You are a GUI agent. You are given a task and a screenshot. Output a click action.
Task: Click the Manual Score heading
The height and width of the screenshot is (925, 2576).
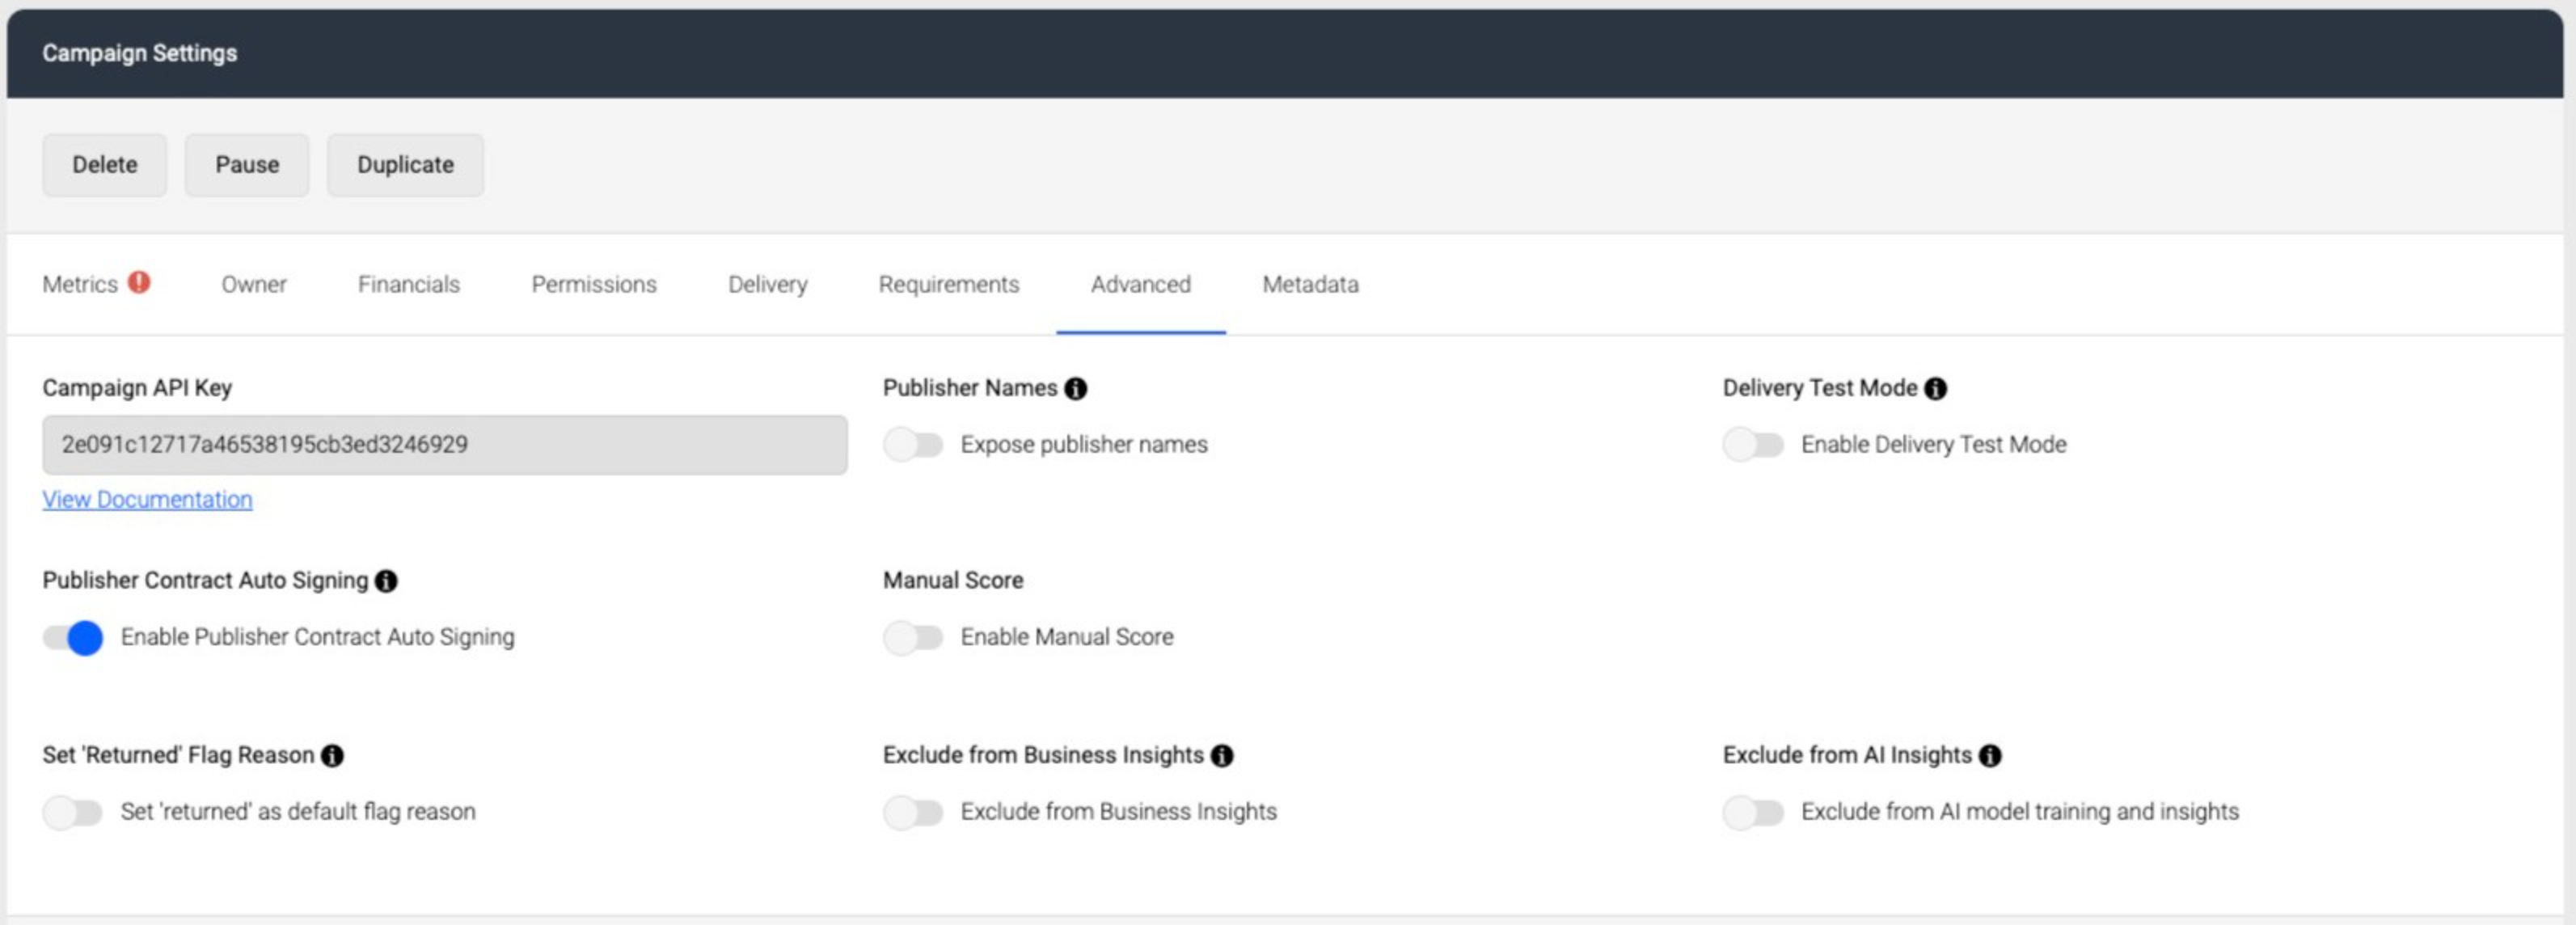point(953,581)
